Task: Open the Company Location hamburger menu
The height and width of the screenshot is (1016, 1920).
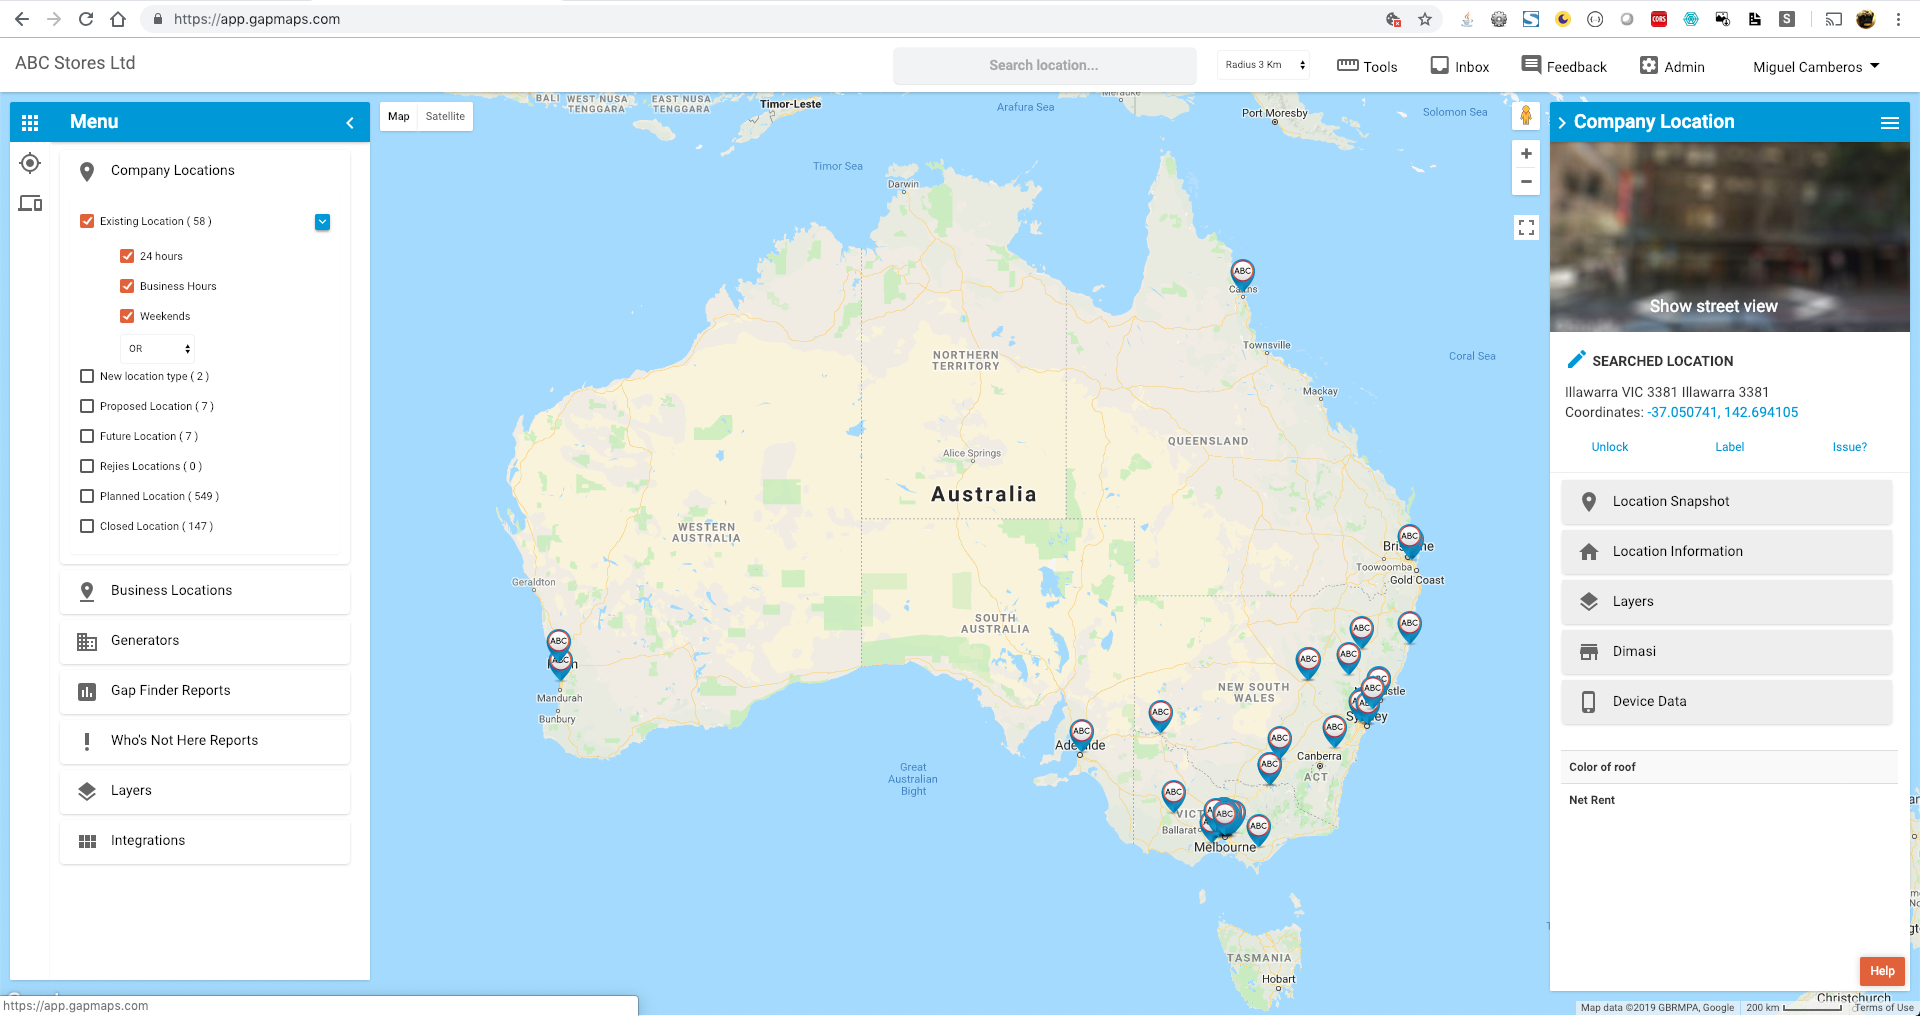Action: click(1889, 123)
